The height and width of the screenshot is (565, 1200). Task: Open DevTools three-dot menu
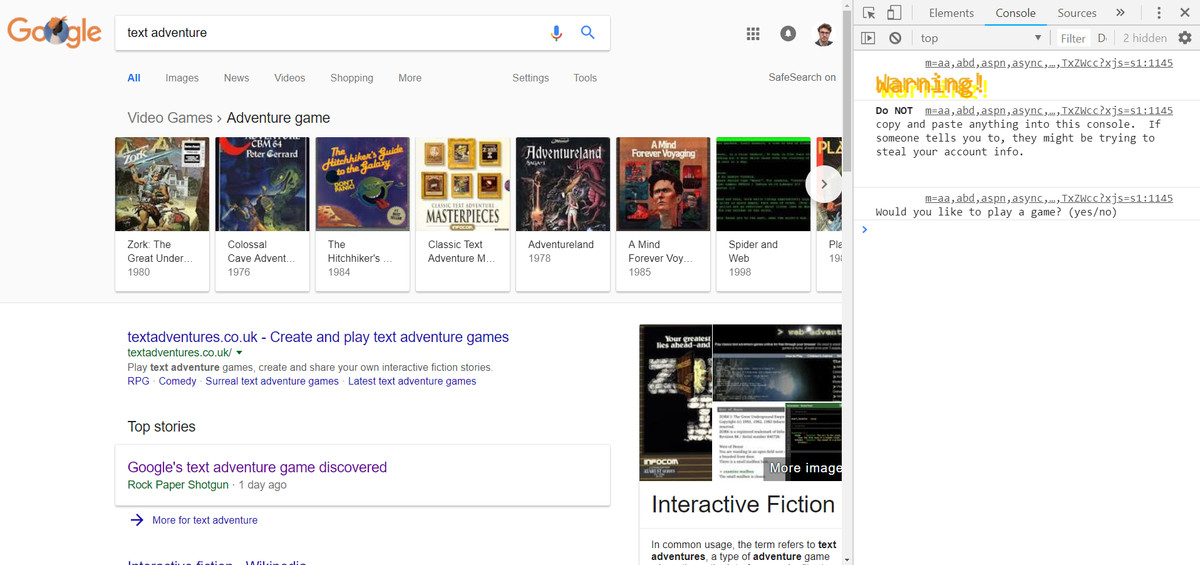tap(1159, 13)
